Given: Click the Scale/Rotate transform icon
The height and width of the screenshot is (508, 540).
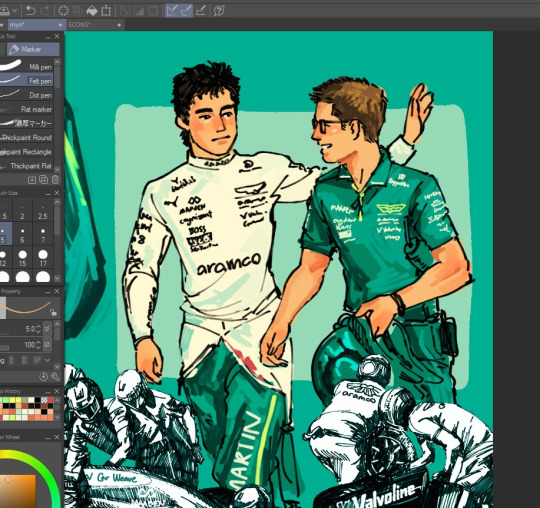Looking at the screenshot, I should (x=106, y=11).
